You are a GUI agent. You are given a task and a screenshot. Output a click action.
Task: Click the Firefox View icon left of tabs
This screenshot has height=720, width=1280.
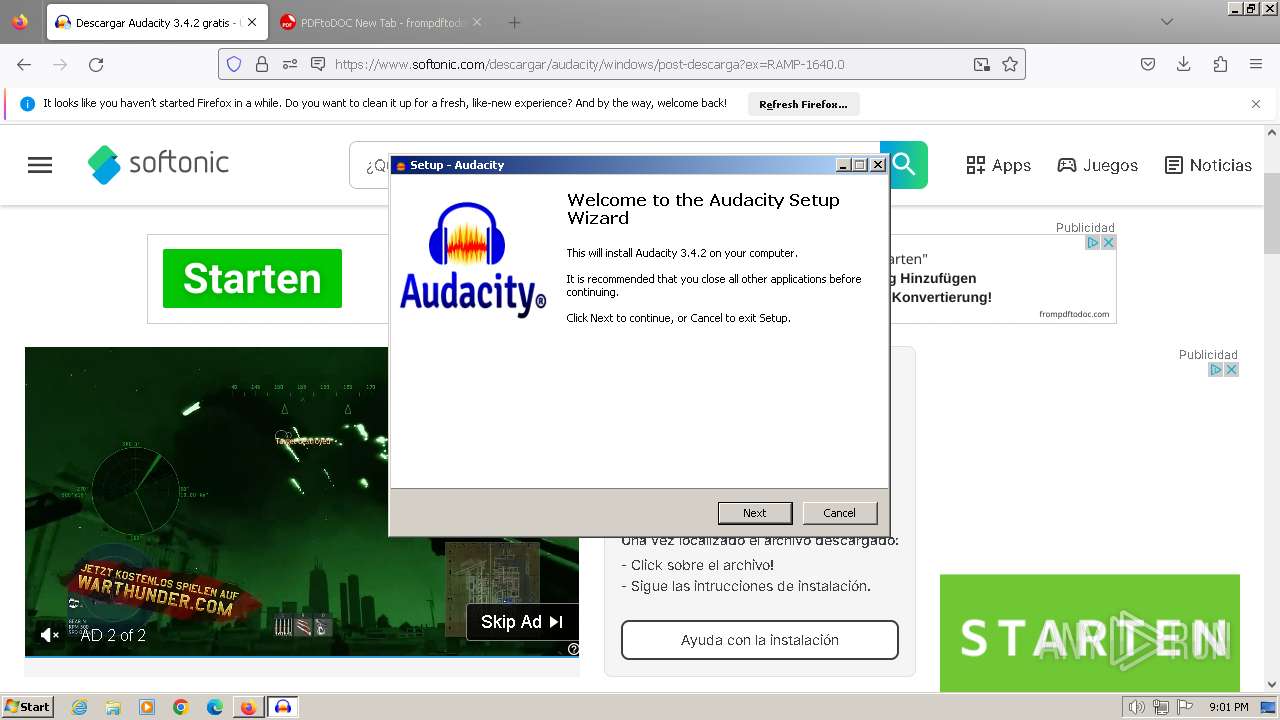20,22
